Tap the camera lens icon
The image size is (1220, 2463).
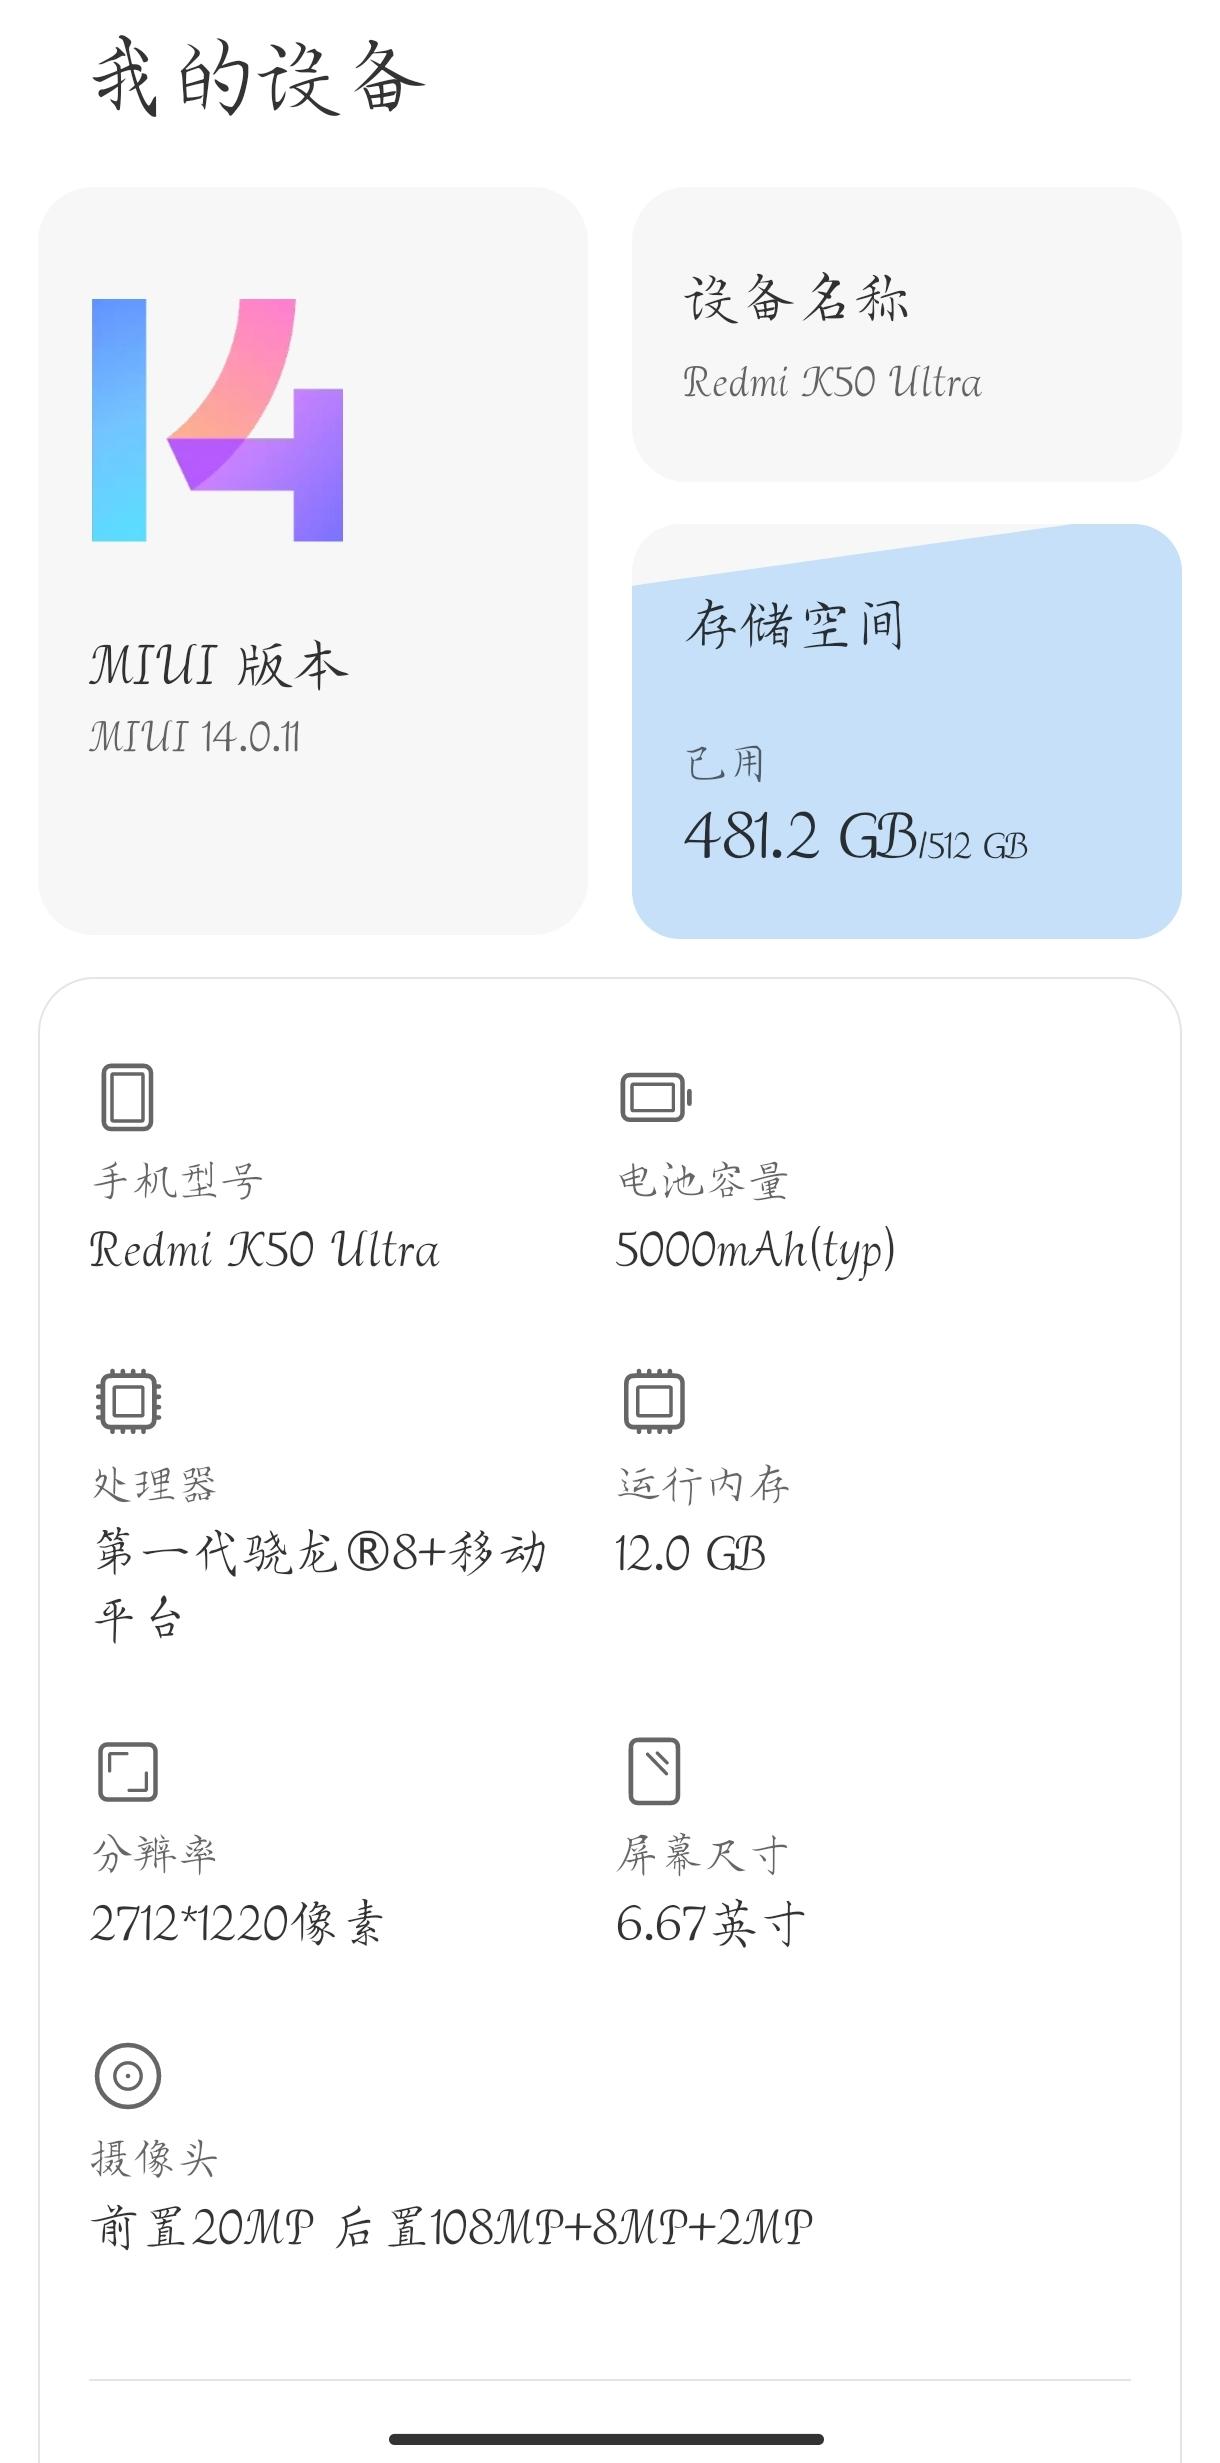128,2076
